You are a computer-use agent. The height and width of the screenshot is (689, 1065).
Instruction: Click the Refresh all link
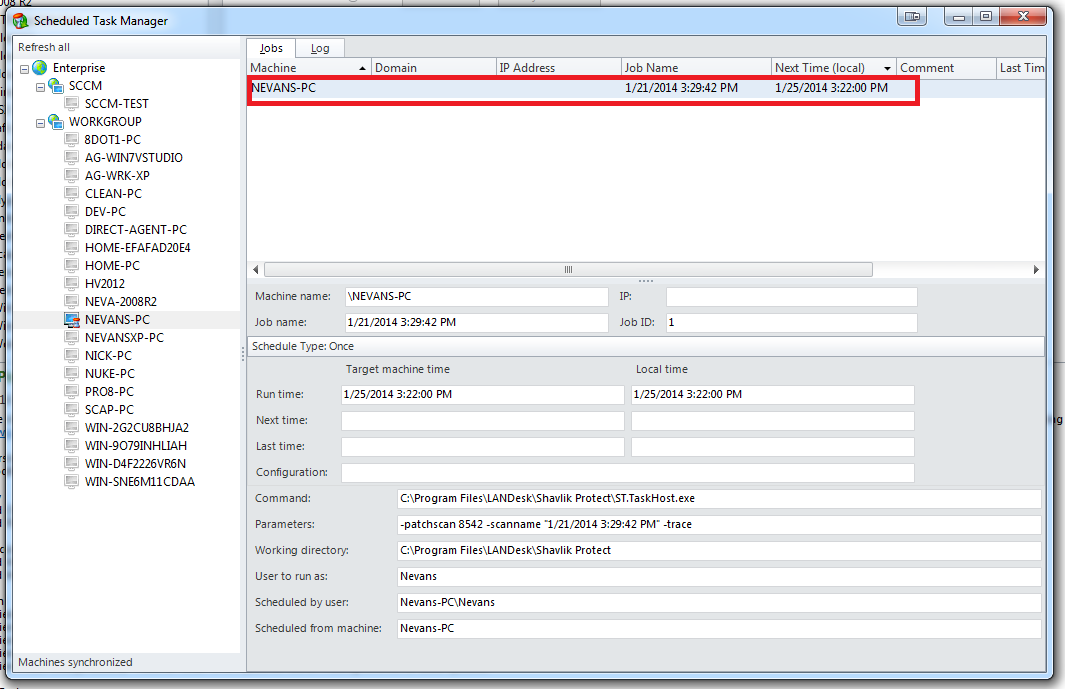[x=43, y=46]
